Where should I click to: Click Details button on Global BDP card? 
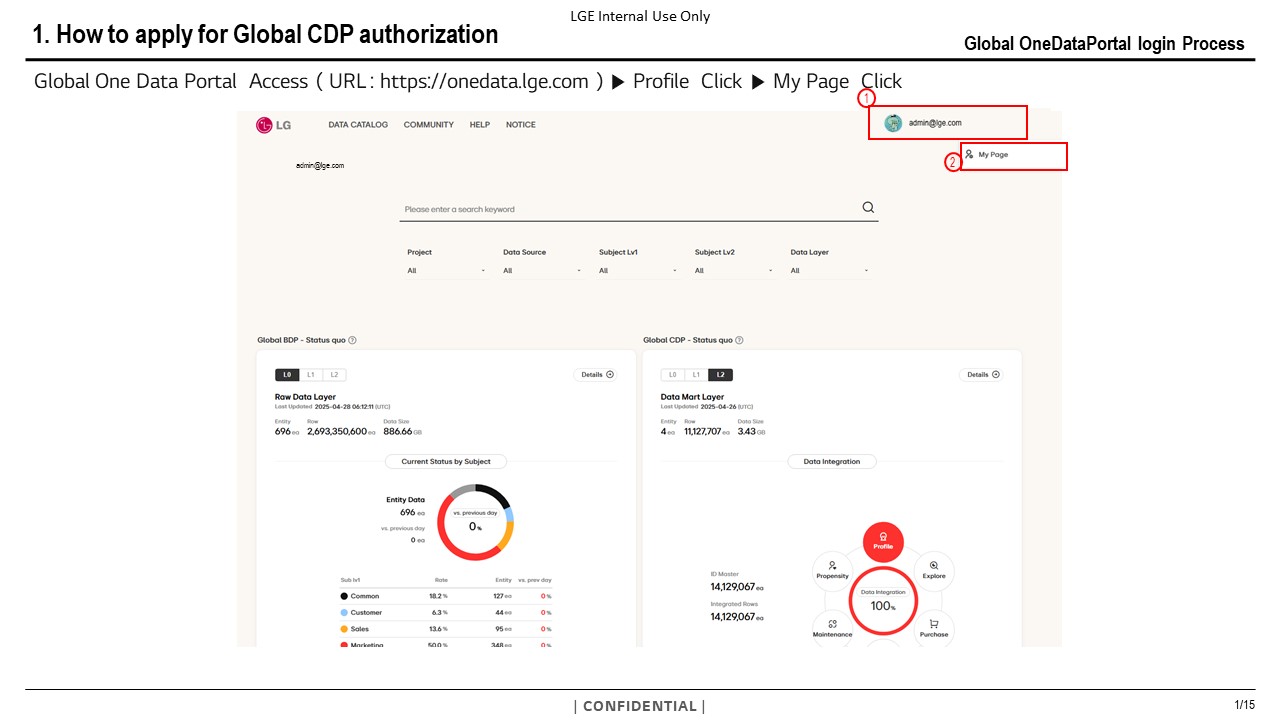tap(596, 375)
